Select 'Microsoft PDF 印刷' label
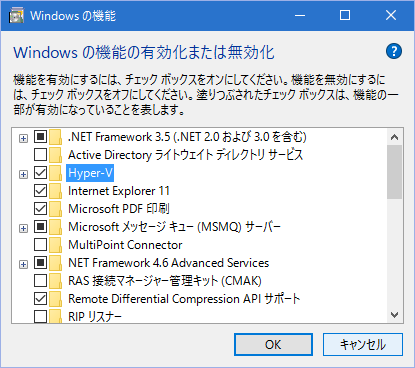The width and height of the screenshot is (415, 368). click(x=119, y=209)
